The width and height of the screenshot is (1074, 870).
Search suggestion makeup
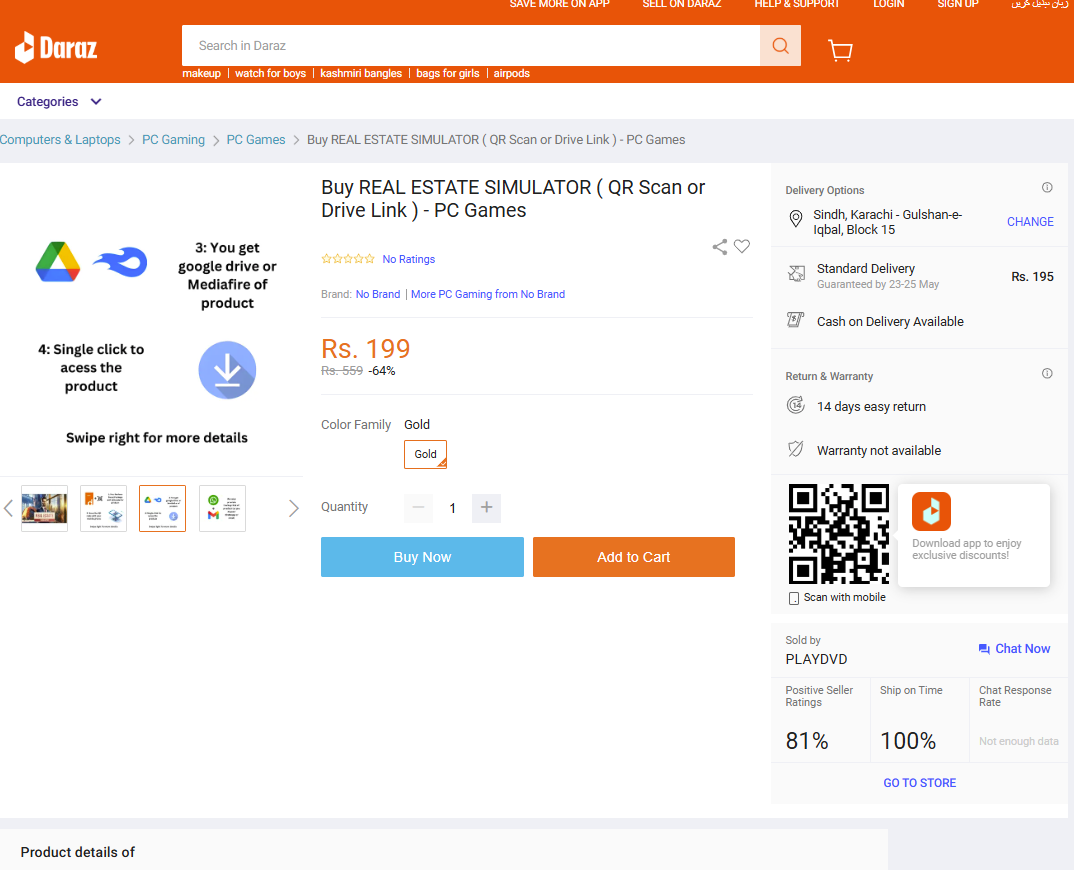tap(201, 73)
